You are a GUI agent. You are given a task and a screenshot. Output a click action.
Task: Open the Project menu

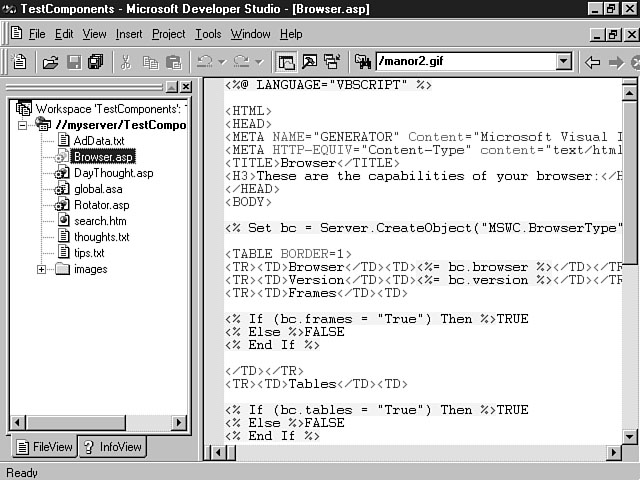(168, 34)
